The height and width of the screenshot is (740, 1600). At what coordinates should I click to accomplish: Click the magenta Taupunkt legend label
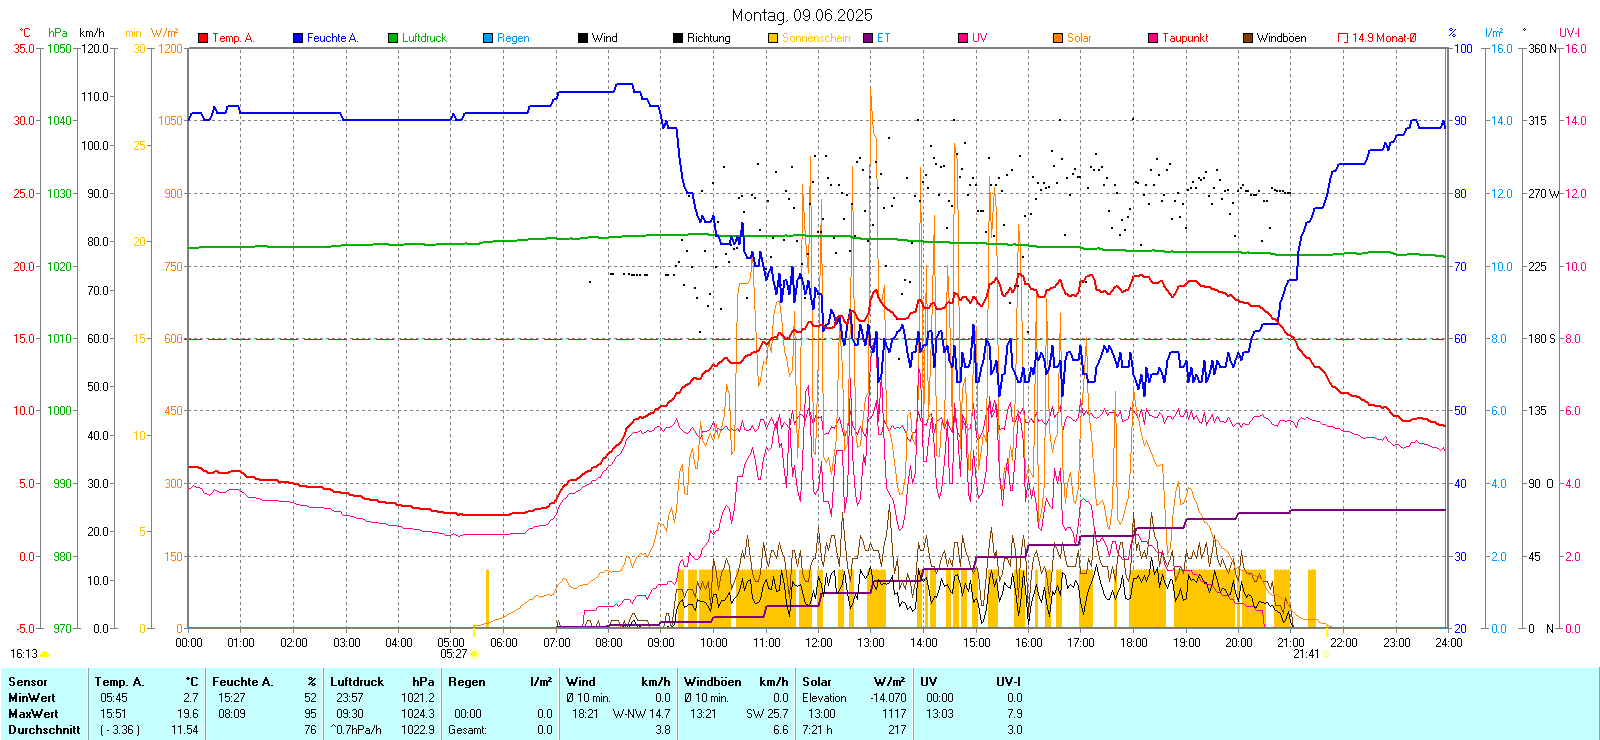tap(1185, 38)
